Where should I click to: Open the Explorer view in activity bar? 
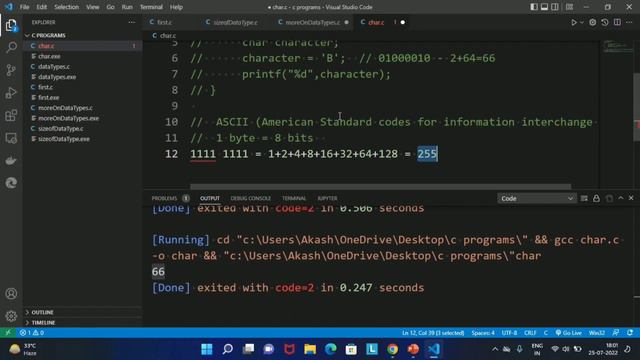pyautogui.click(x=11, y=25)
